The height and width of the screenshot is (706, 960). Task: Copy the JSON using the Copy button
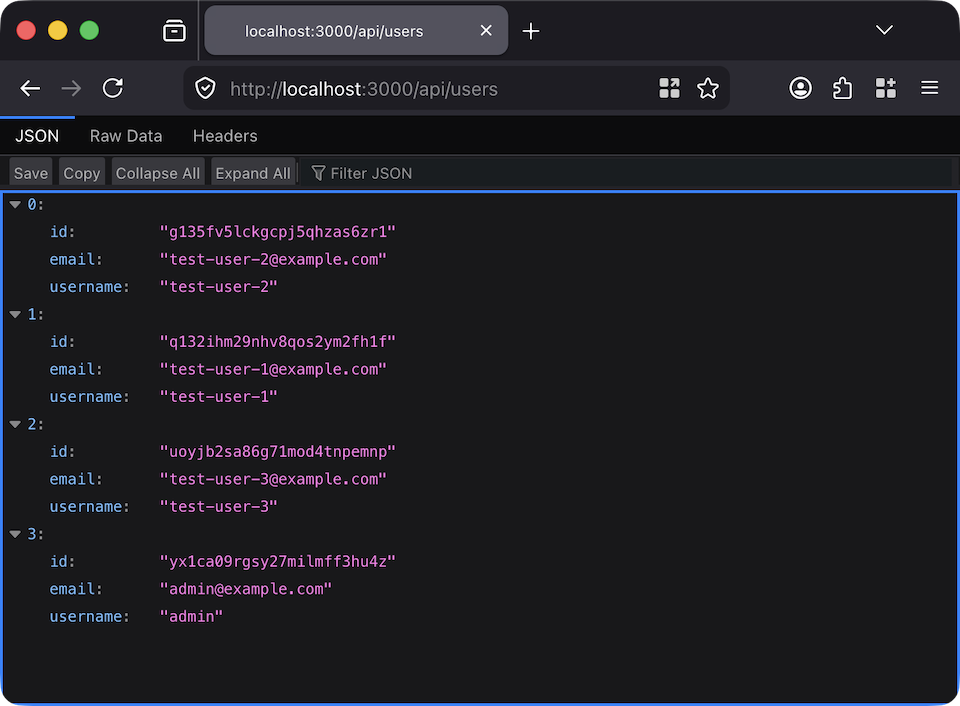(81, 172)
